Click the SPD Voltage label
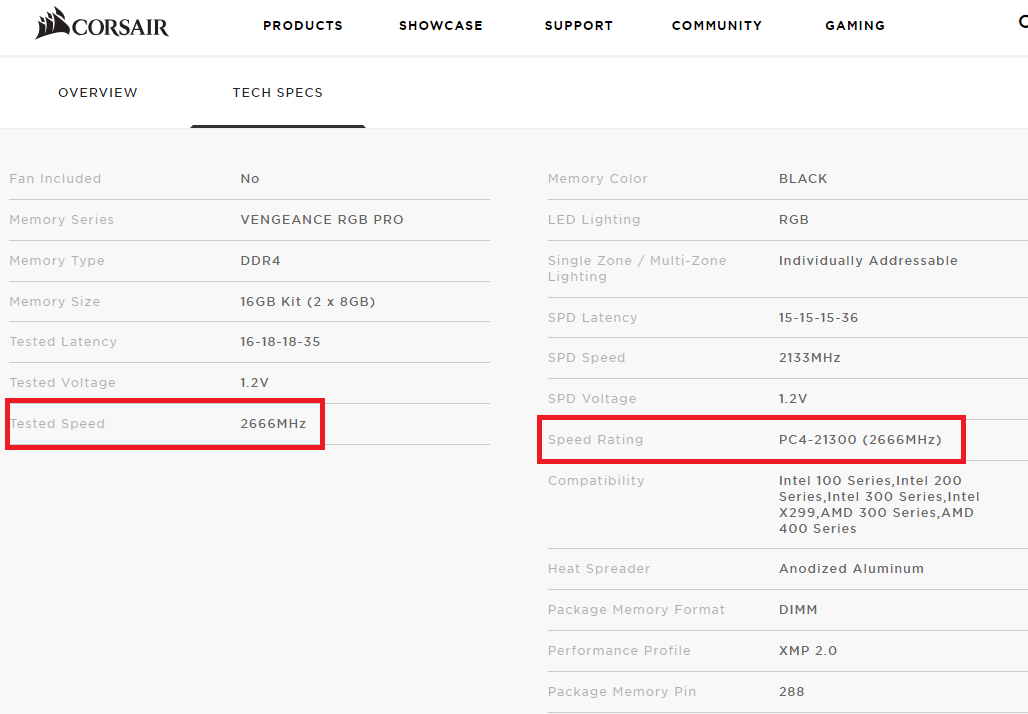 pos(592,399)
